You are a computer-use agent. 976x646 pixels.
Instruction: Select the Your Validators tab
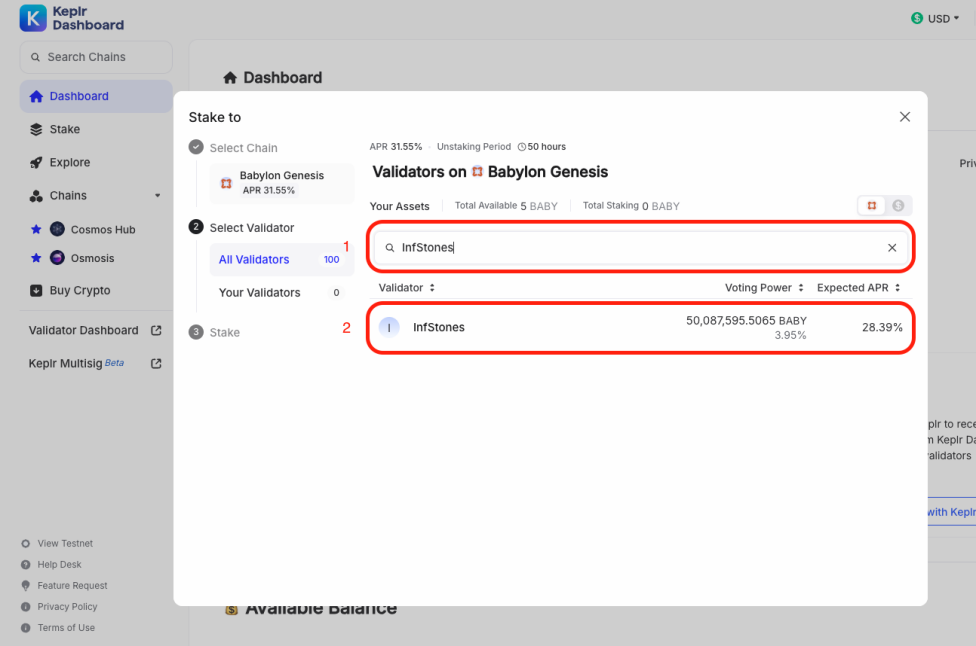click(282, 293)
